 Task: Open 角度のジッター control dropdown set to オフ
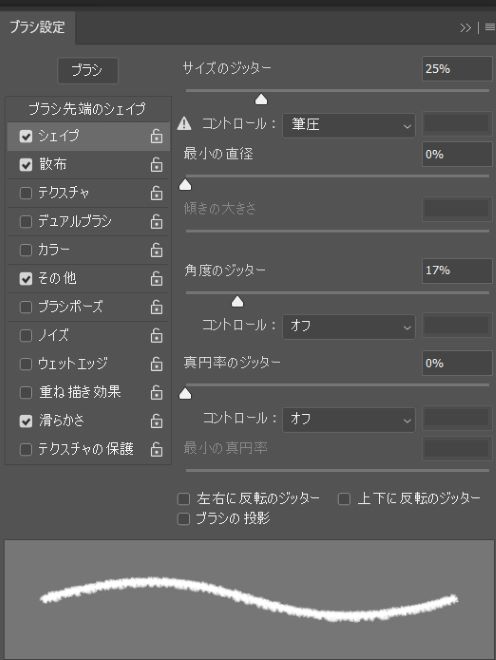[x=349, y=327]
